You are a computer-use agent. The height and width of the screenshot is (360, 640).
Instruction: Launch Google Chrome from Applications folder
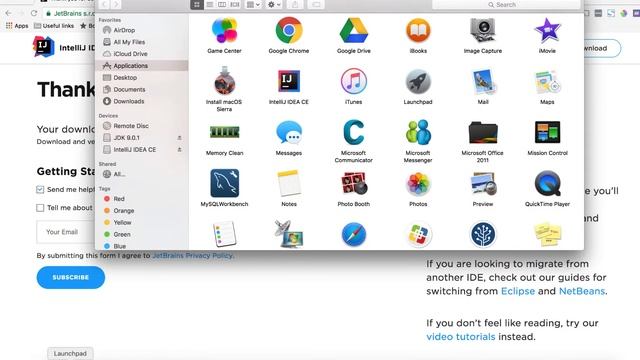[x=289, y=31]
